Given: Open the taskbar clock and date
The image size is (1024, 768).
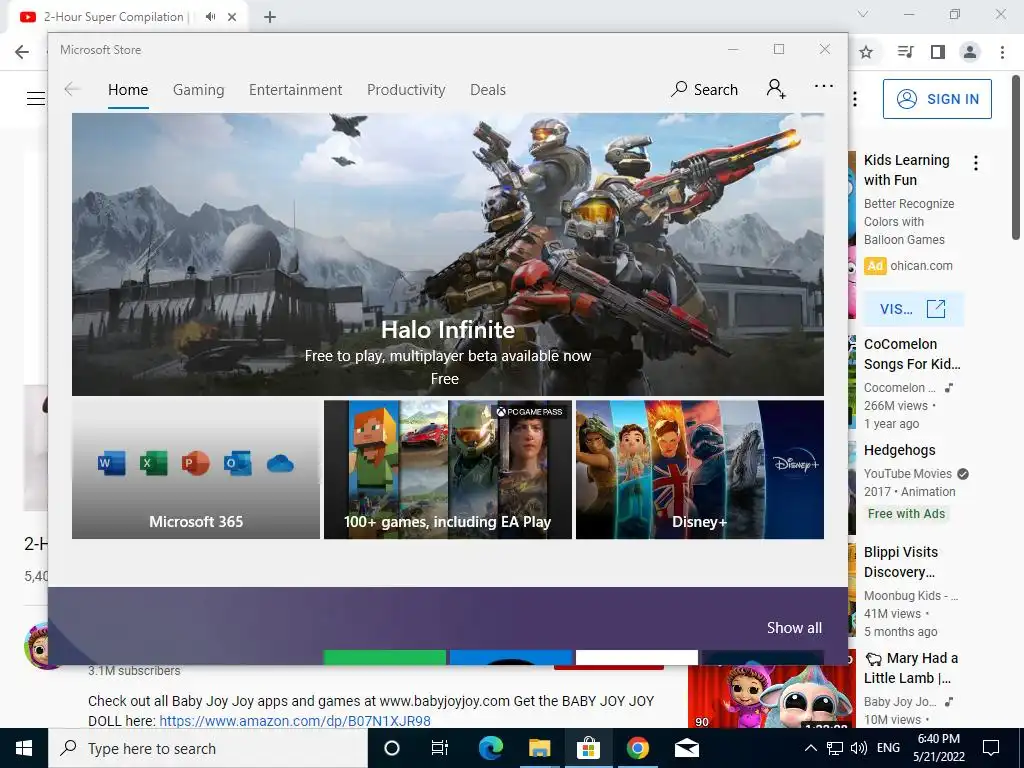Looking at the screenshot, I should pyautogui.click(x=939, y=748).
